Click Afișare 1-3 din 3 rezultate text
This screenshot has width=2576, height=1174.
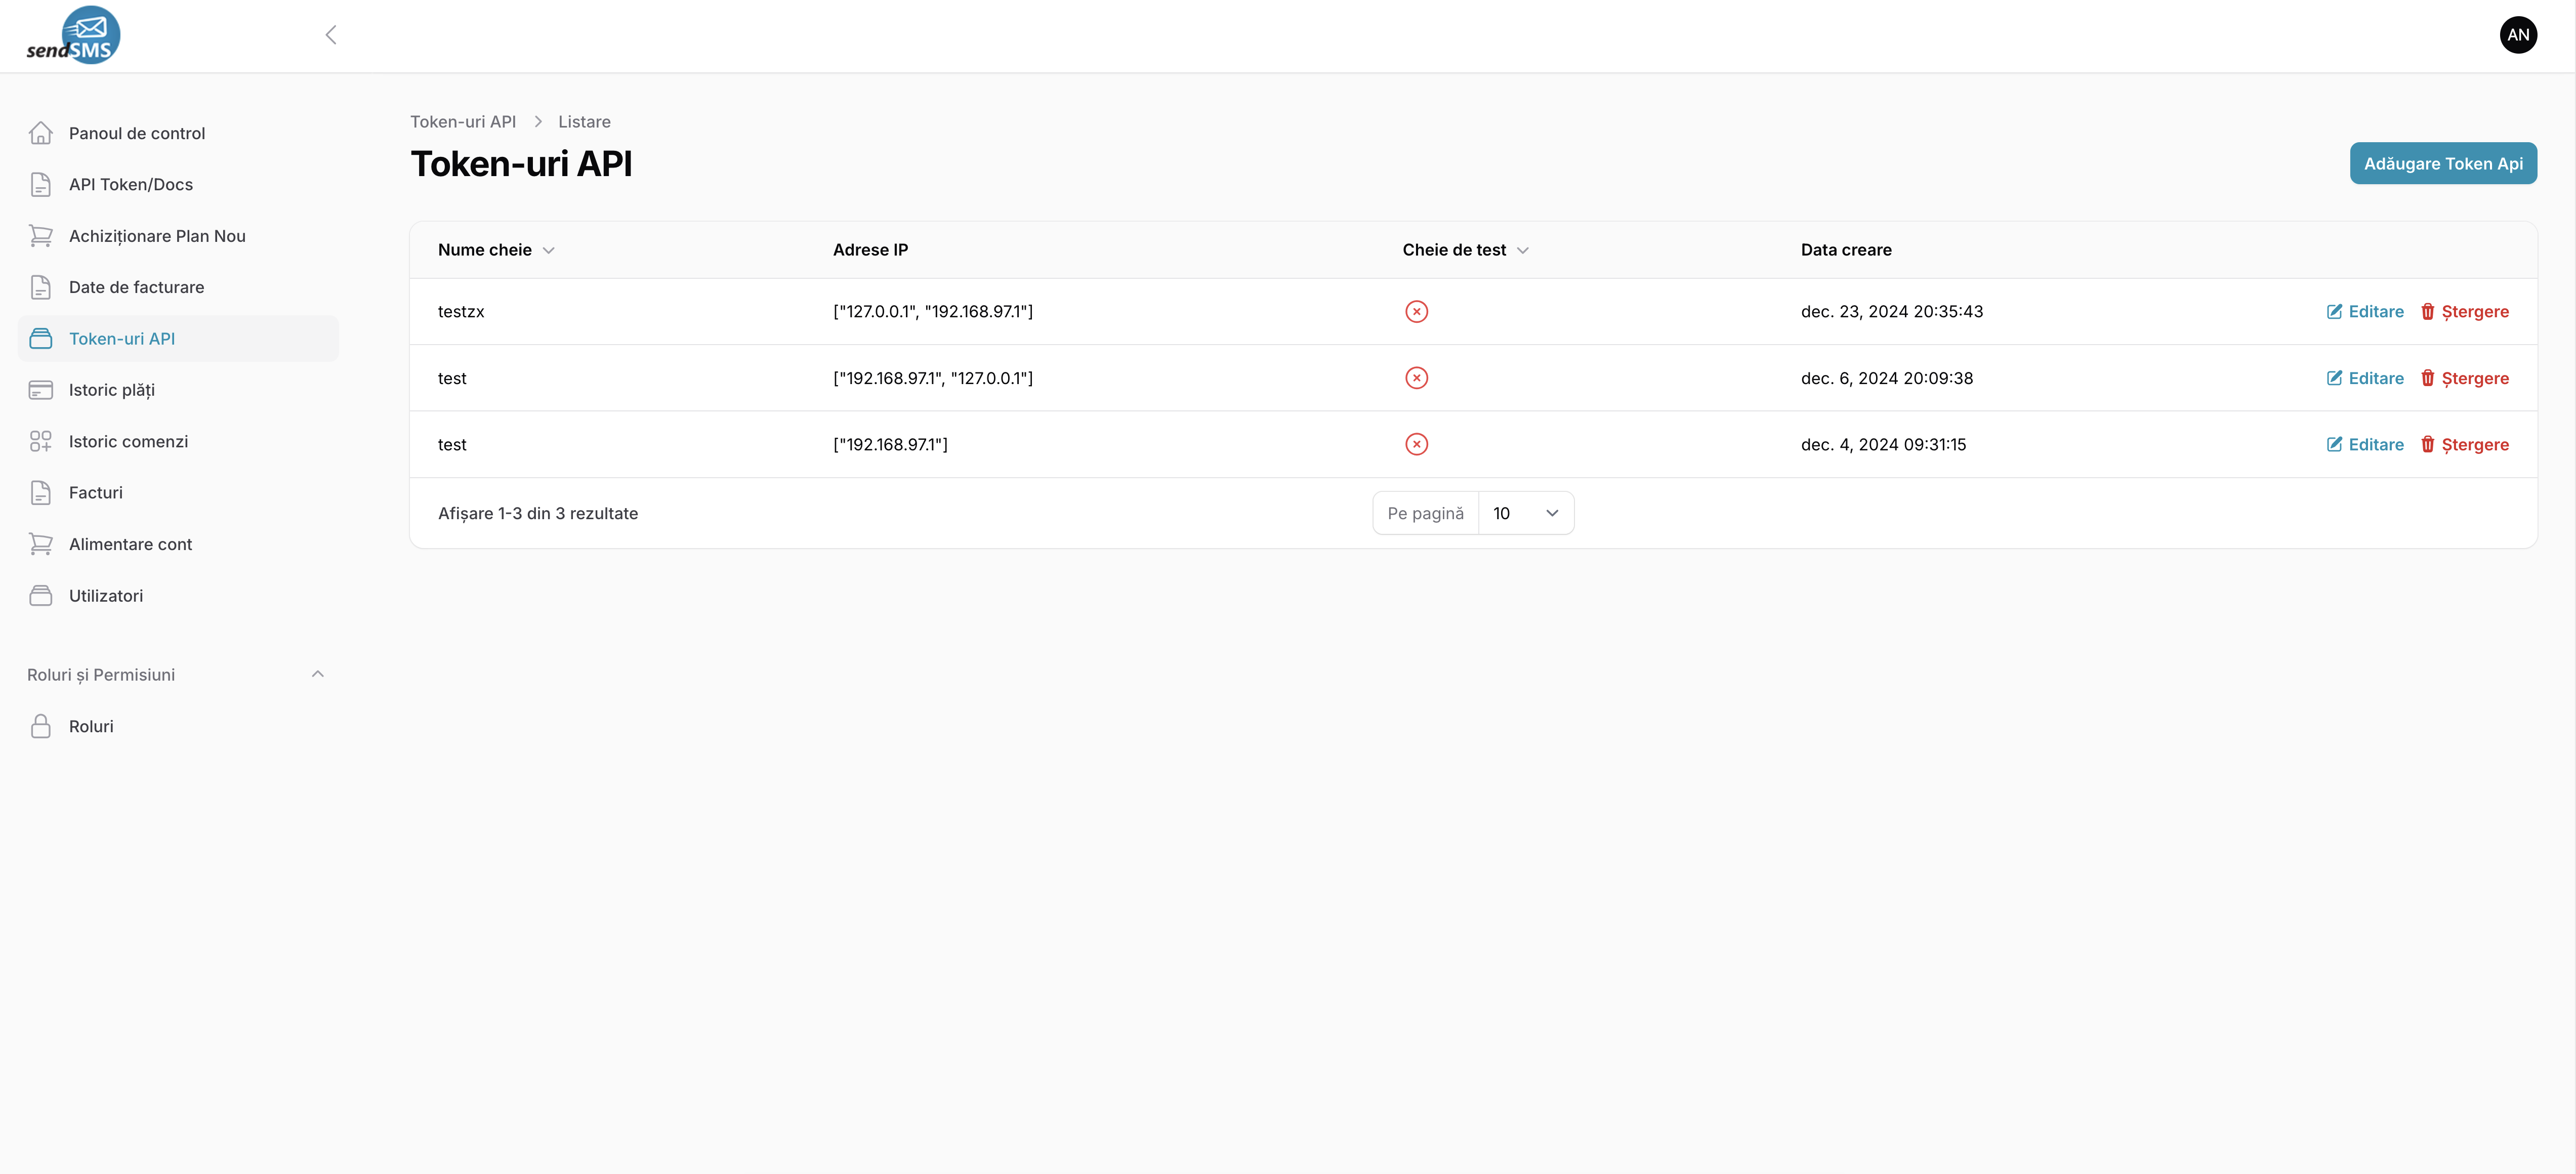tap(538, 513)
